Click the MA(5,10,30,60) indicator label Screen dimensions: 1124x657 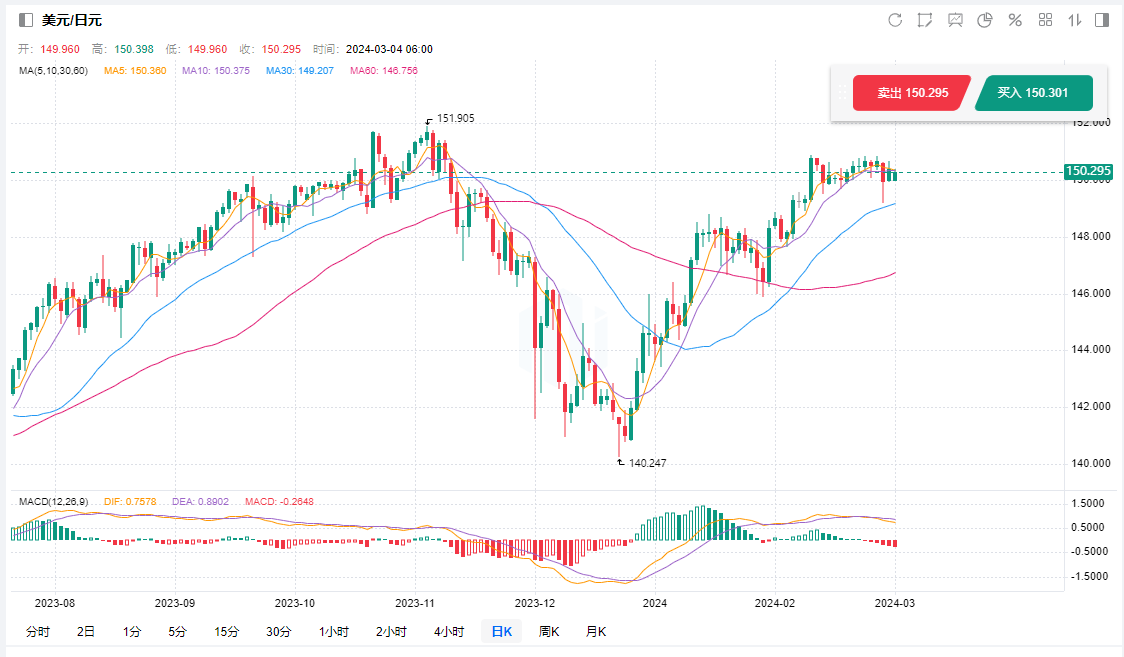[54, 71]
